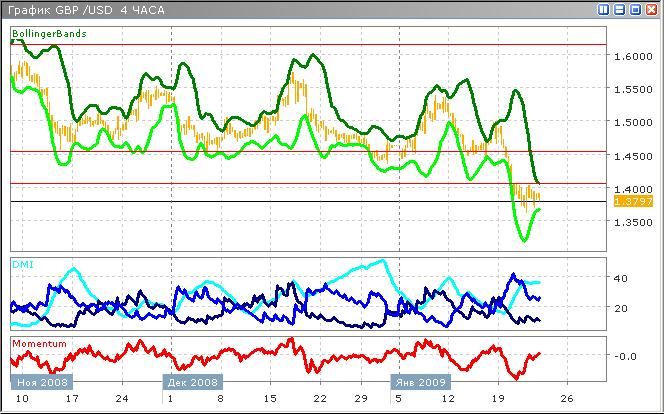Click the 20 level on DMI scale
Image resolution: width=664 pixels, height=414 pixels.
[620, 308]
